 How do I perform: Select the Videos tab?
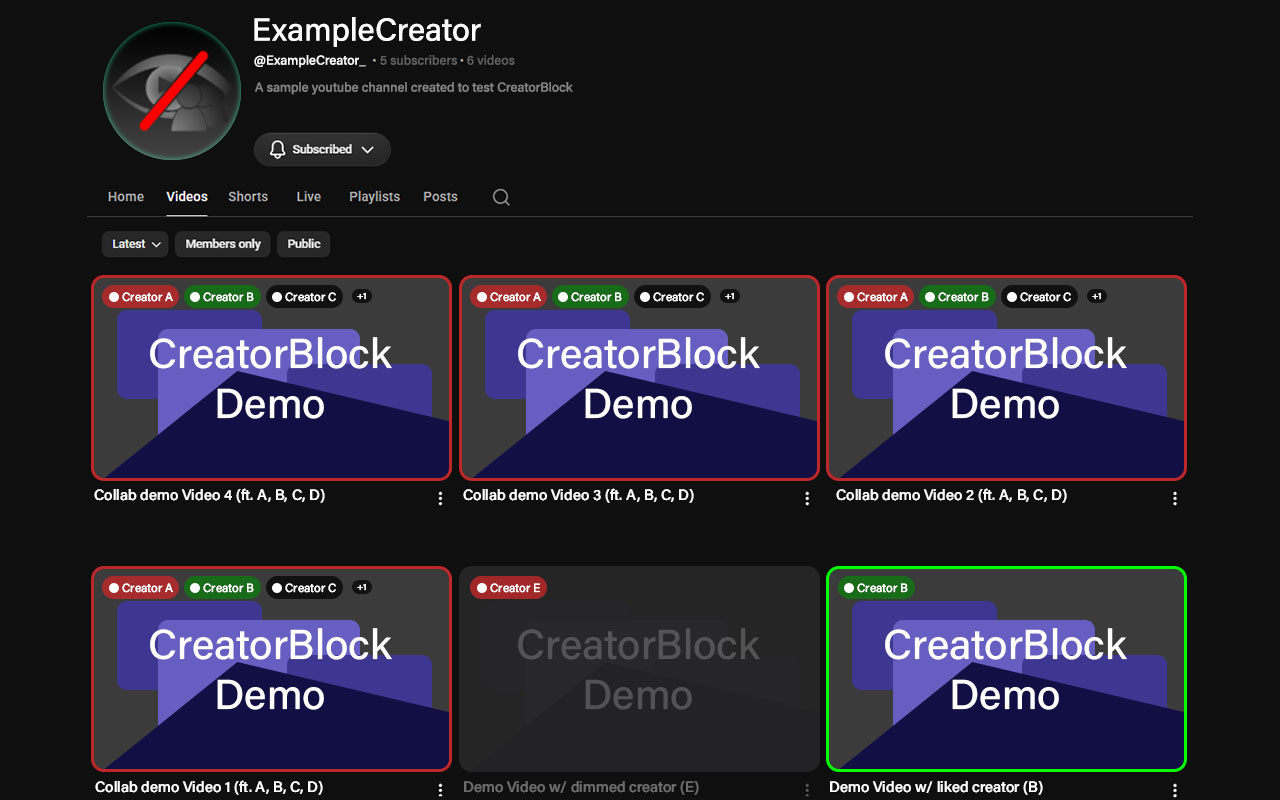click(187, 197)
